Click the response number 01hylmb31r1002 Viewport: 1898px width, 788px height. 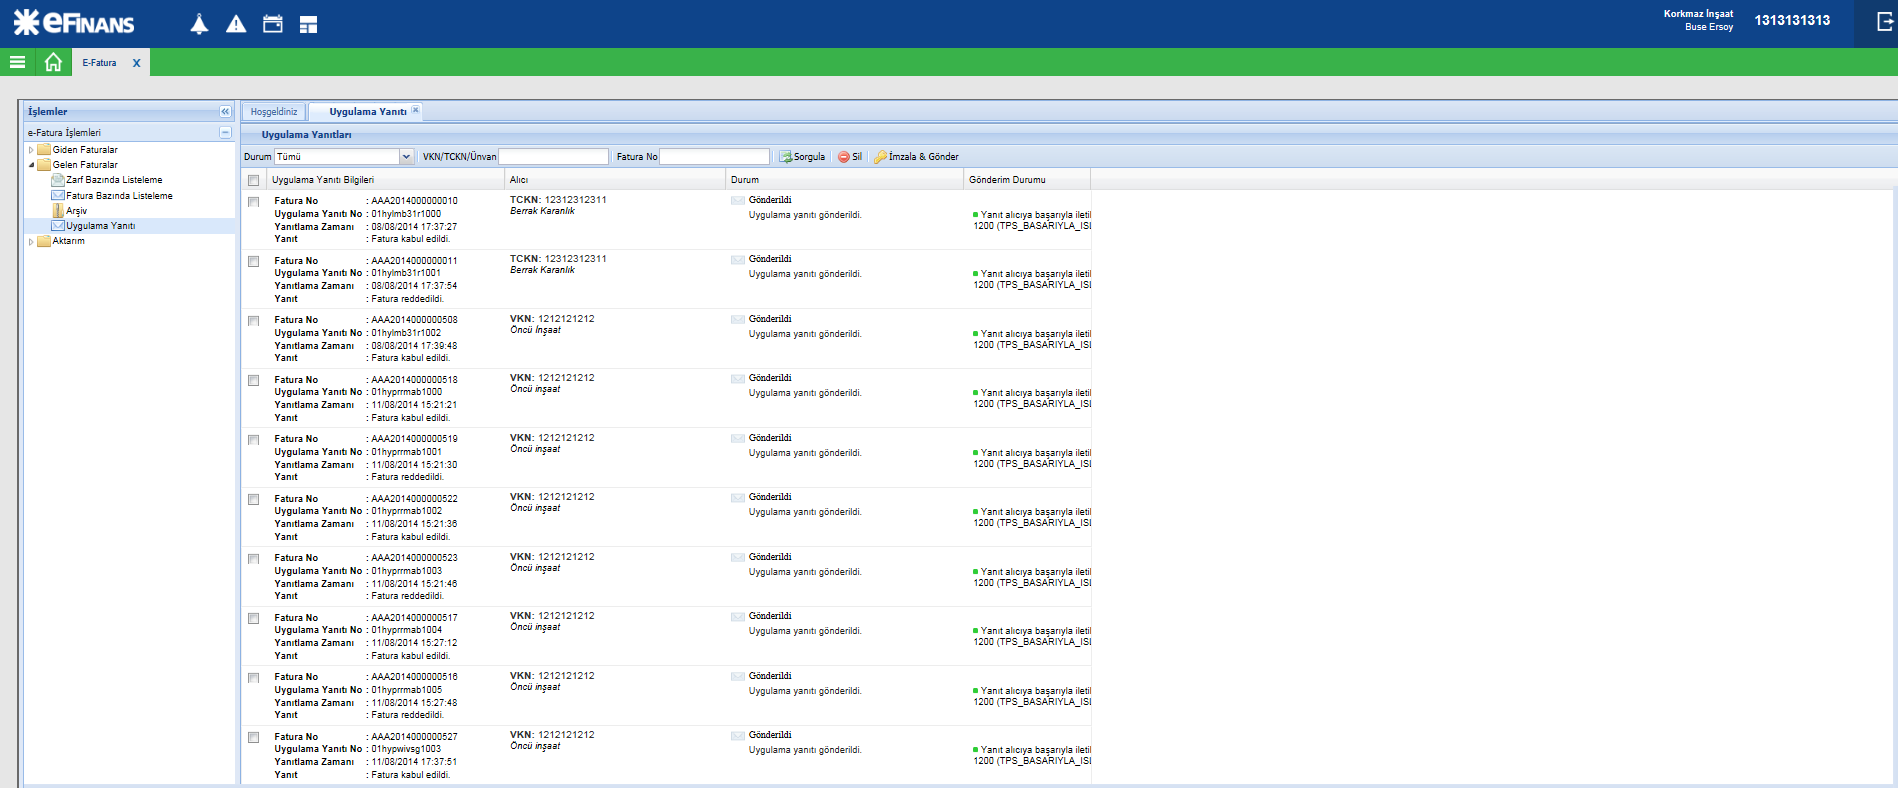coord(406,333)
